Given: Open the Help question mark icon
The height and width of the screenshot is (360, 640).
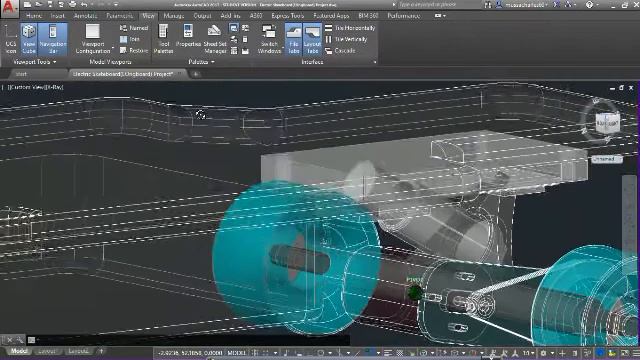Looking at the screenshot, I should [x=589, y=5].
